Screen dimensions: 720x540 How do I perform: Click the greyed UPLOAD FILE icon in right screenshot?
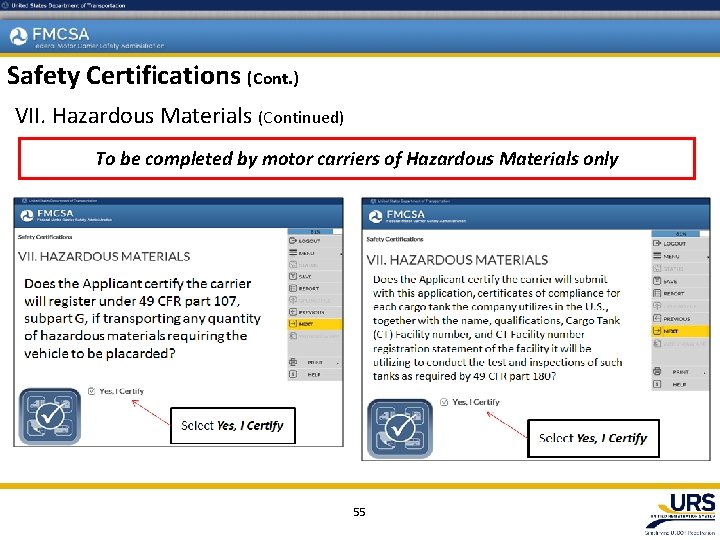(x=657, y=305)
